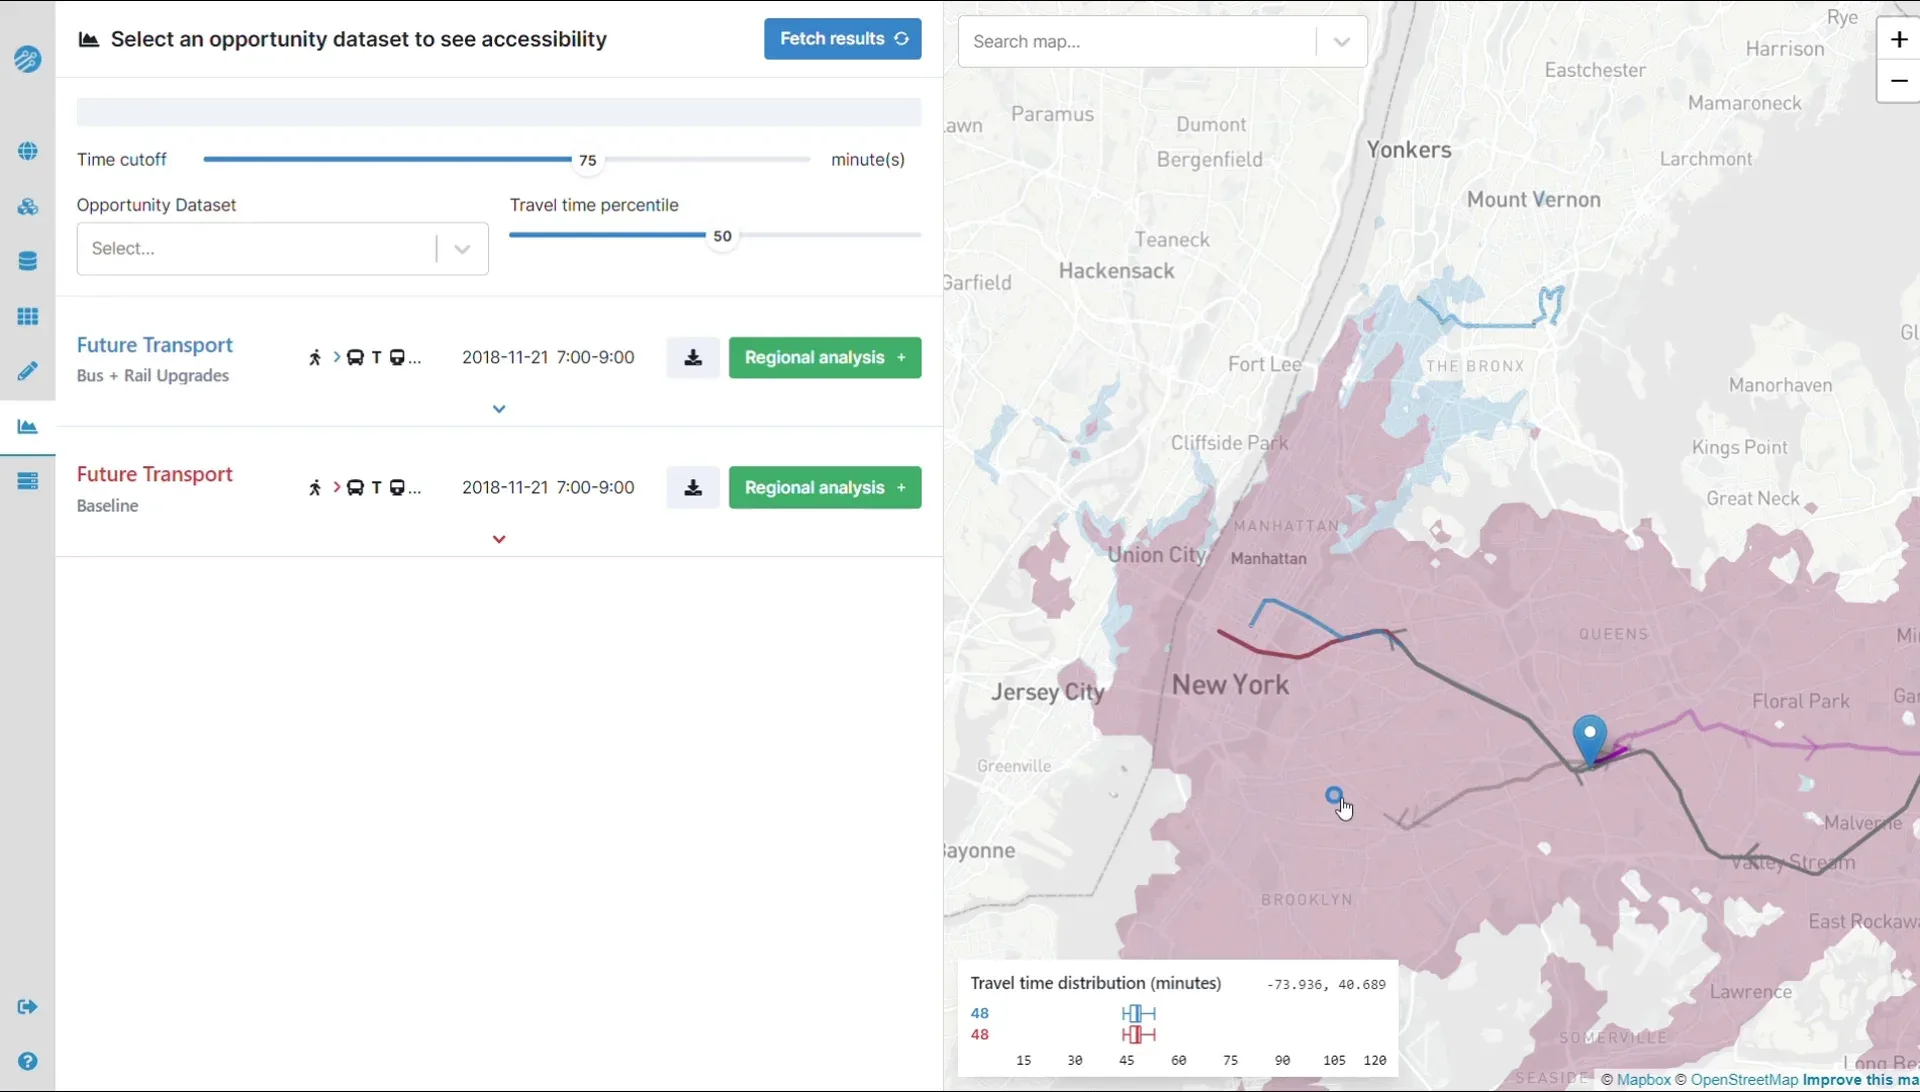
Task: Click the blue box plot in travel time distribution
Action: [x=1138, y=1014]
